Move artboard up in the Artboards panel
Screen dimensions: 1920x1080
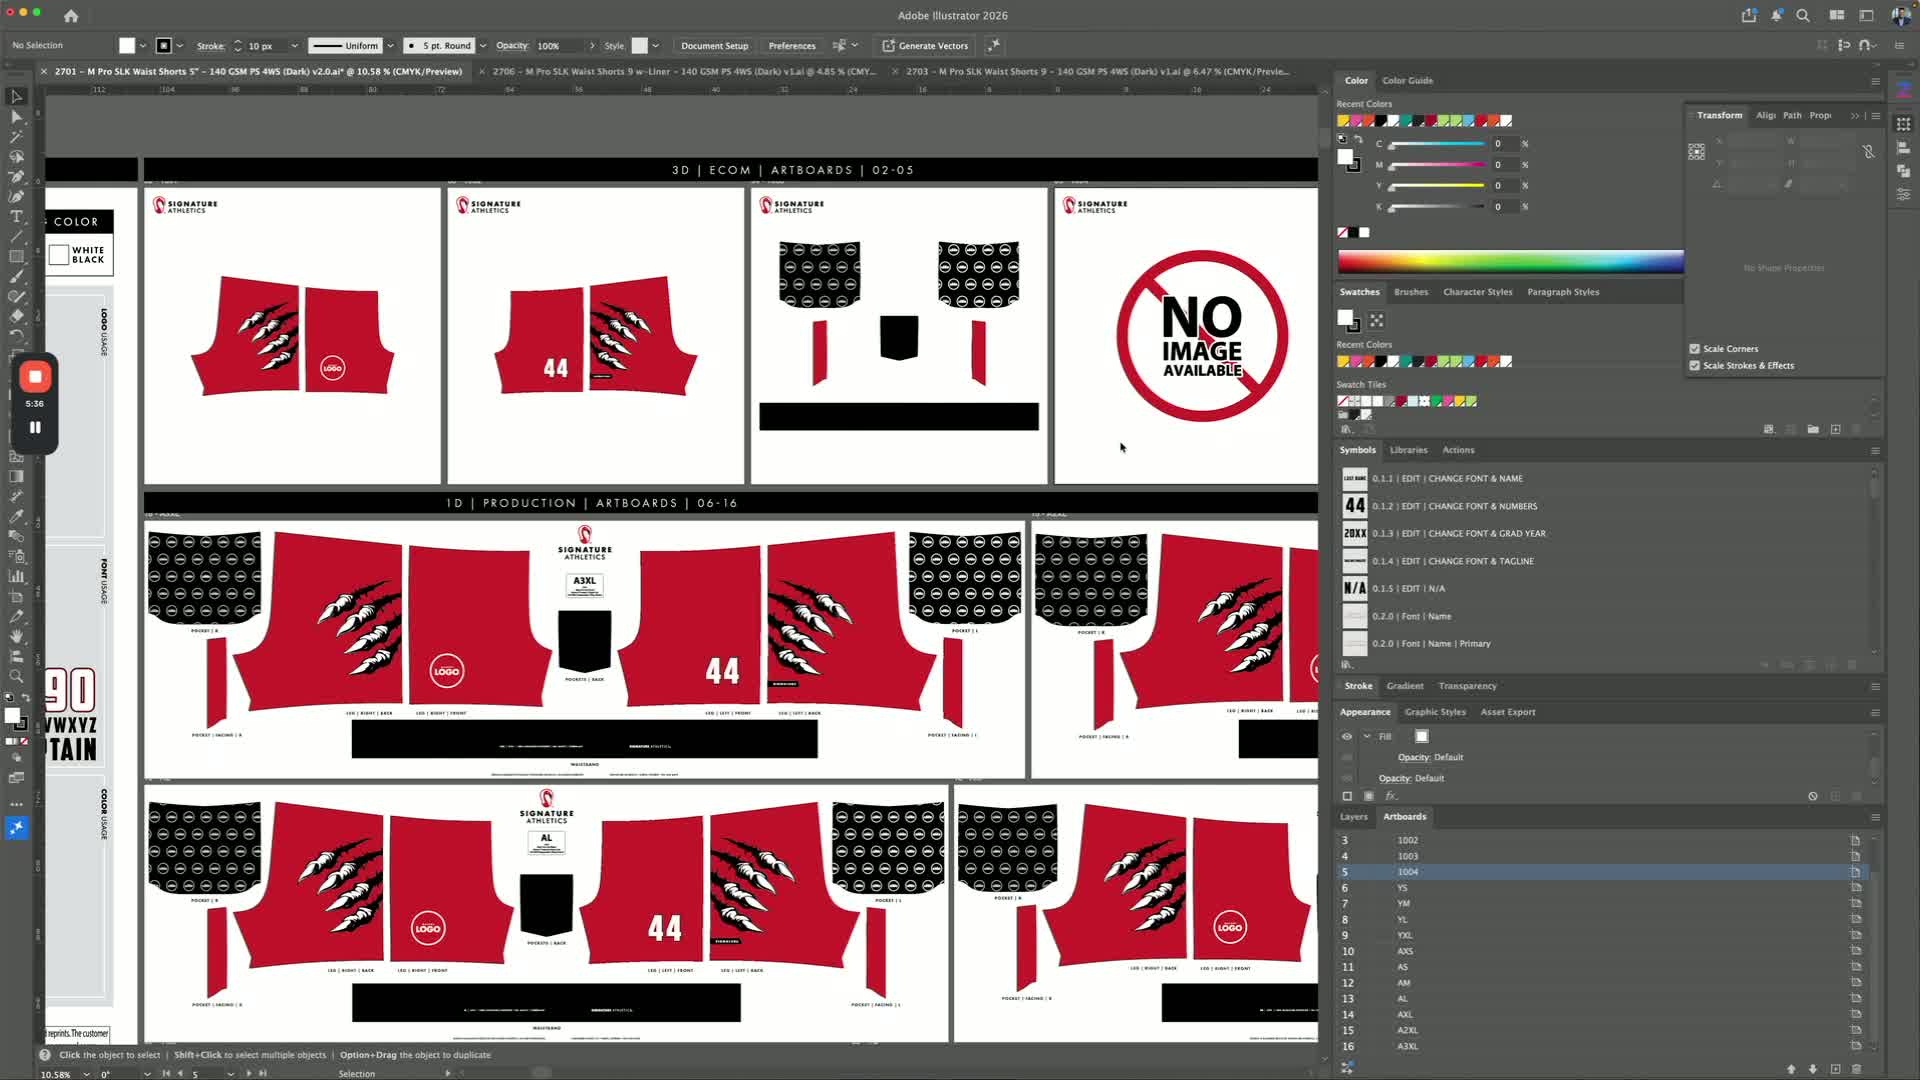tap(1791, 1069)
